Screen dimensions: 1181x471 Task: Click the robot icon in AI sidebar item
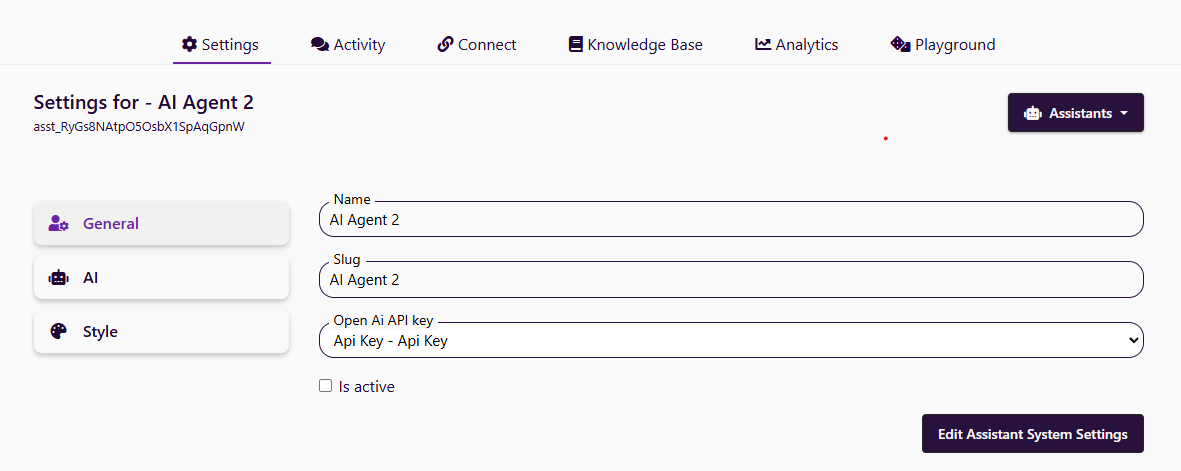click(58, 278)
